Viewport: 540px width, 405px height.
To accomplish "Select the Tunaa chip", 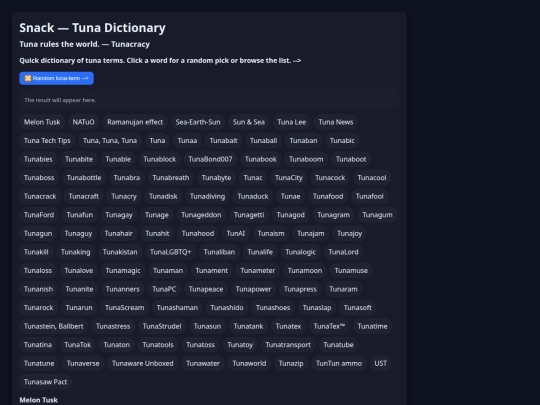I will click(x=187, y=141).
